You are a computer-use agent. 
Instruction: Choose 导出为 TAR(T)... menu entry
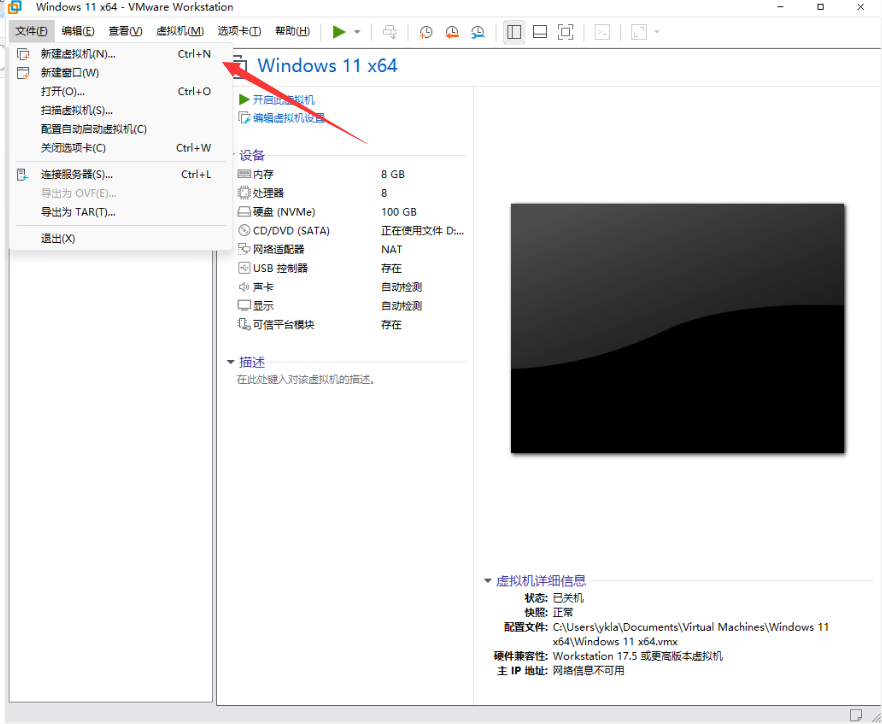coord(120,212)
